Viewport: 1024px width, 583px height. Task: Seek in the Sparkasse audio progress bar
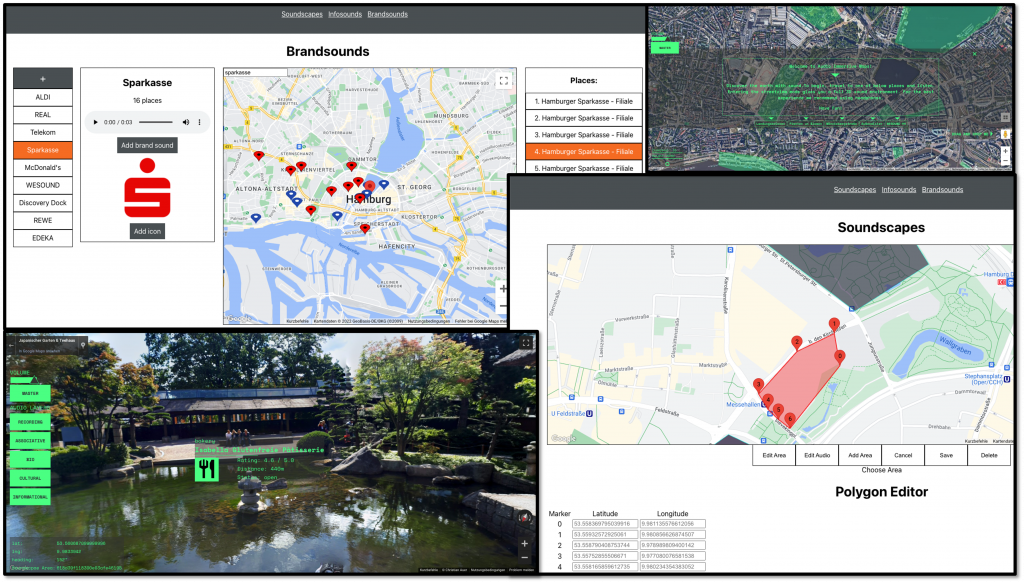tap(155, 122)
